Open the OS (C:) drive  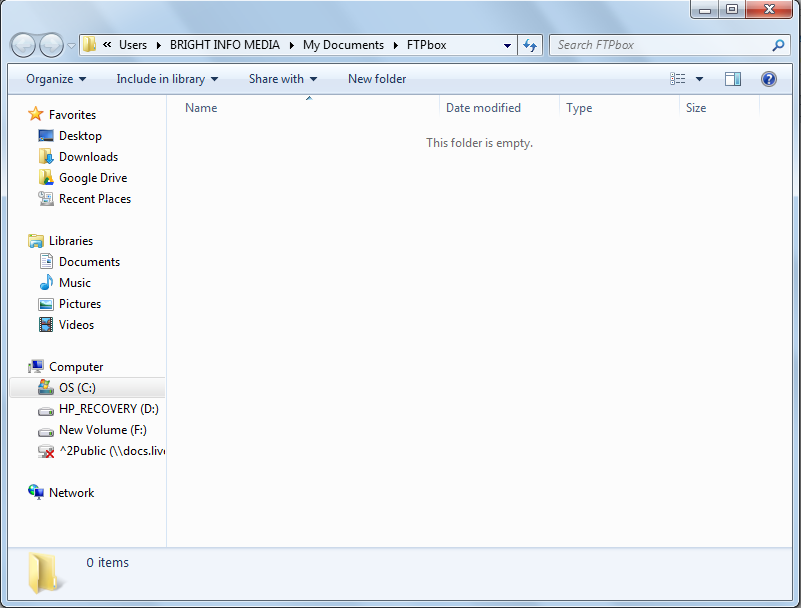click(x=77, y=388)
